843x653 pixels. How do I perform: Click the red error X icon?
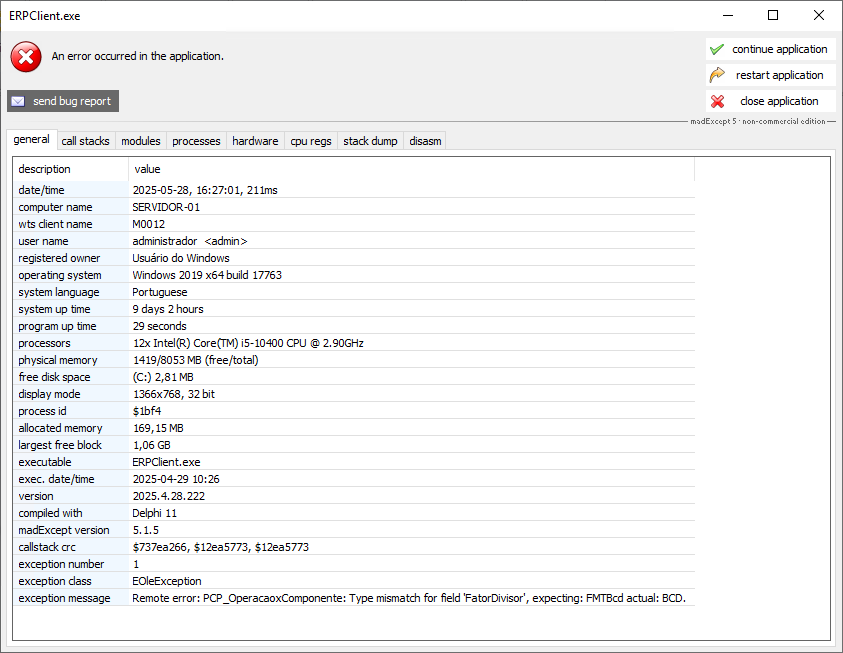point(26,57)
